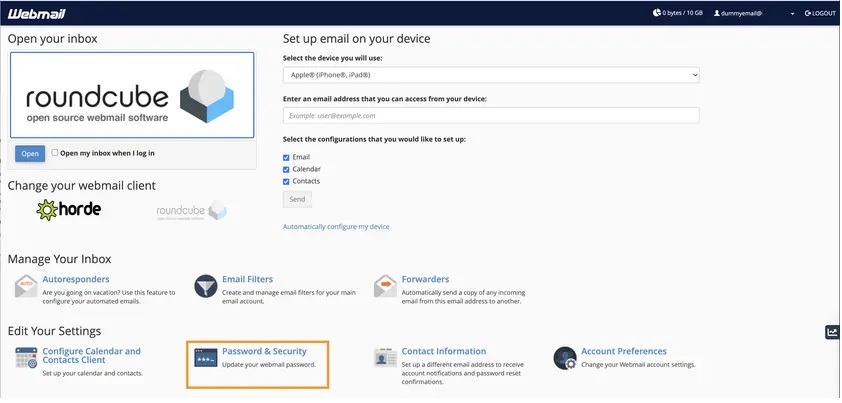
Task: Focus the email address input field
Action: pyautogui.click(x=491, y=116)
